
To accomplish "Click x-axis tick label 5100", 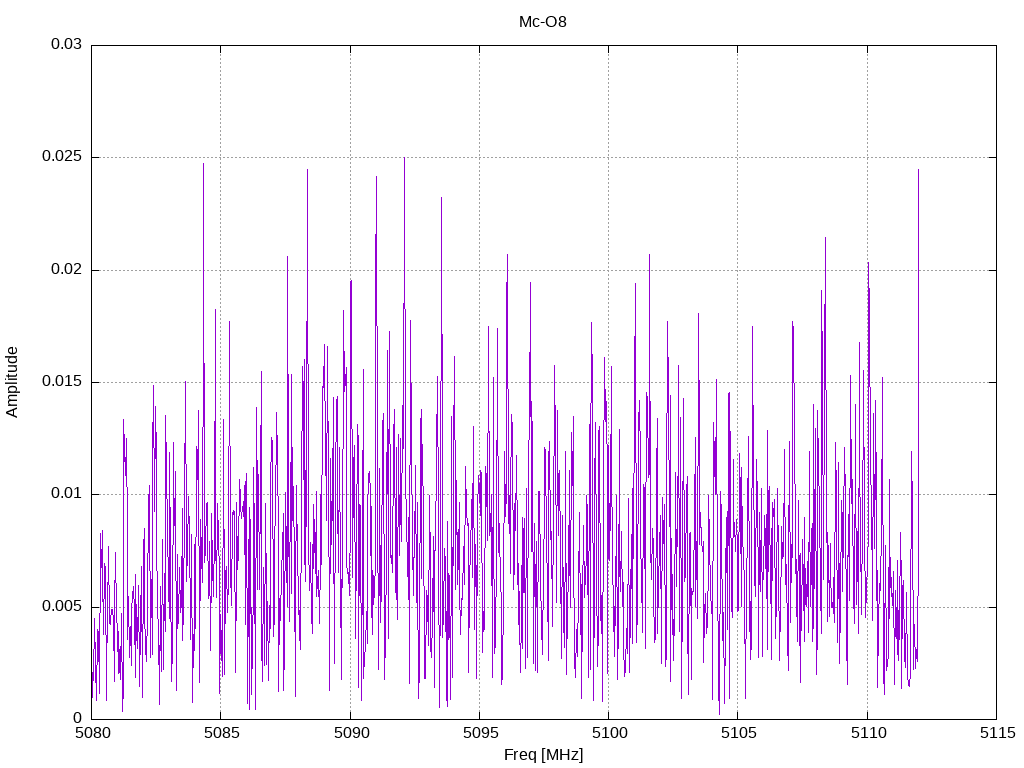I will (609, 733).
